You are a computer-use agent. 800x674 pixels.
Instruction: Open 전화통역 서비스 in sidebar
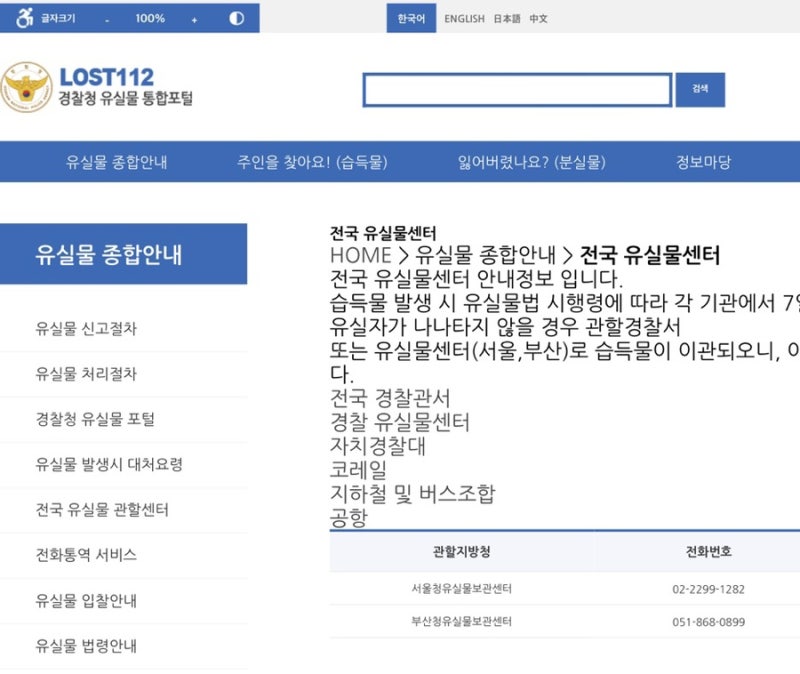(86, 555)
